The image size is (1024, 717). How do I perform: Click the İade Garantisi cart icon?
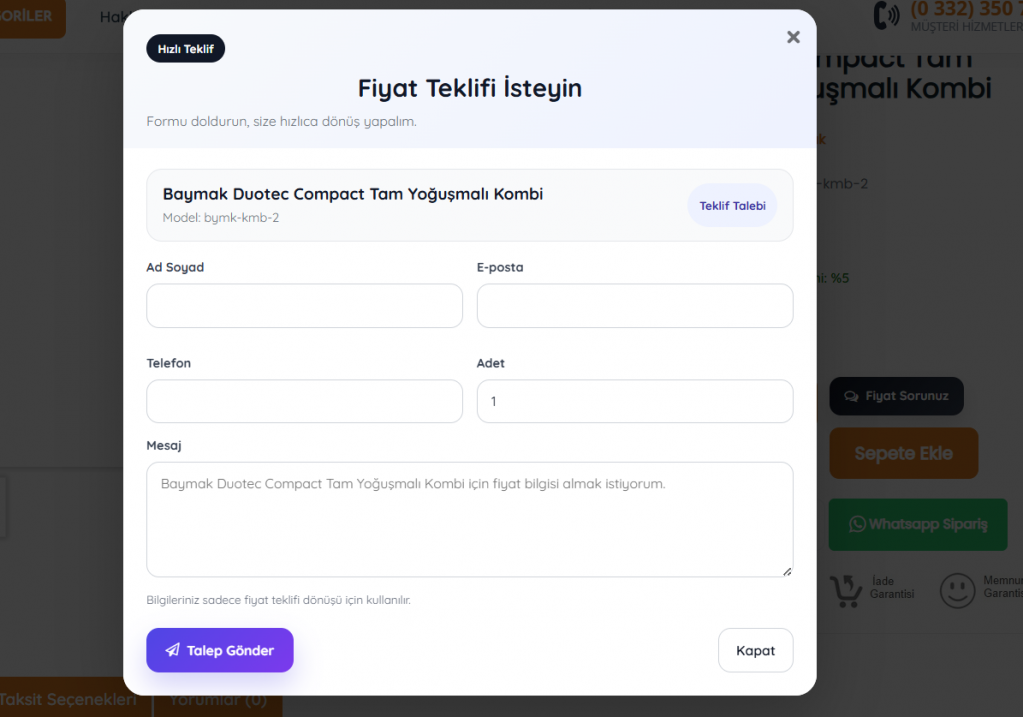point(845,589)
